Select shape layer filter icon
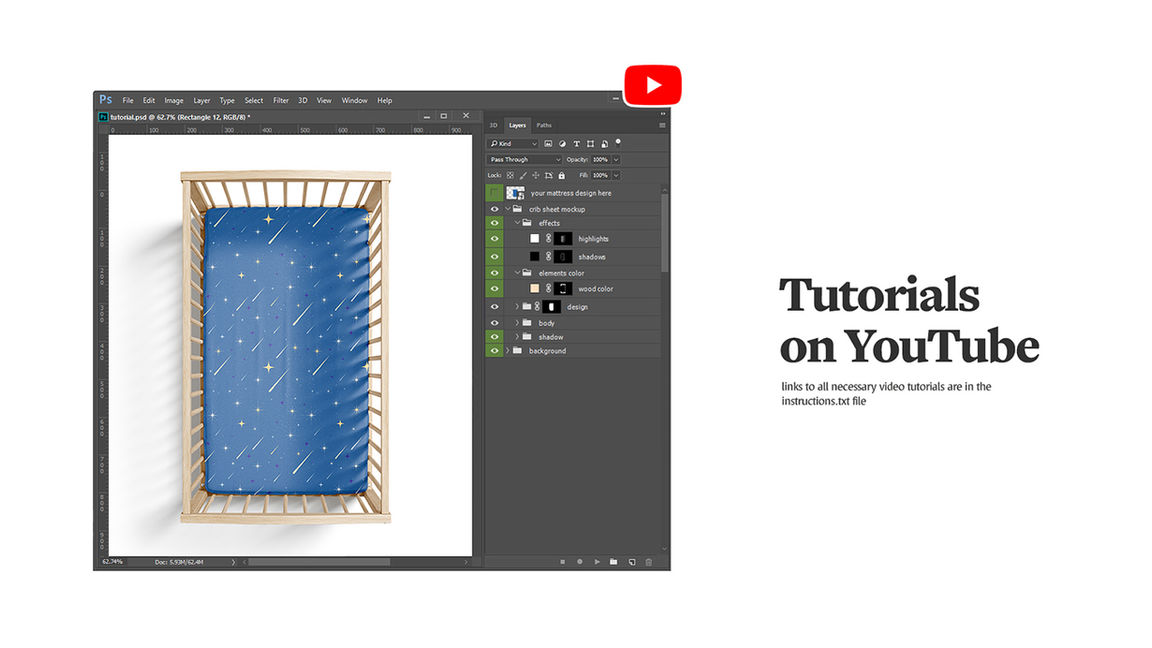Screen dimensions: 1152x648 590,144
